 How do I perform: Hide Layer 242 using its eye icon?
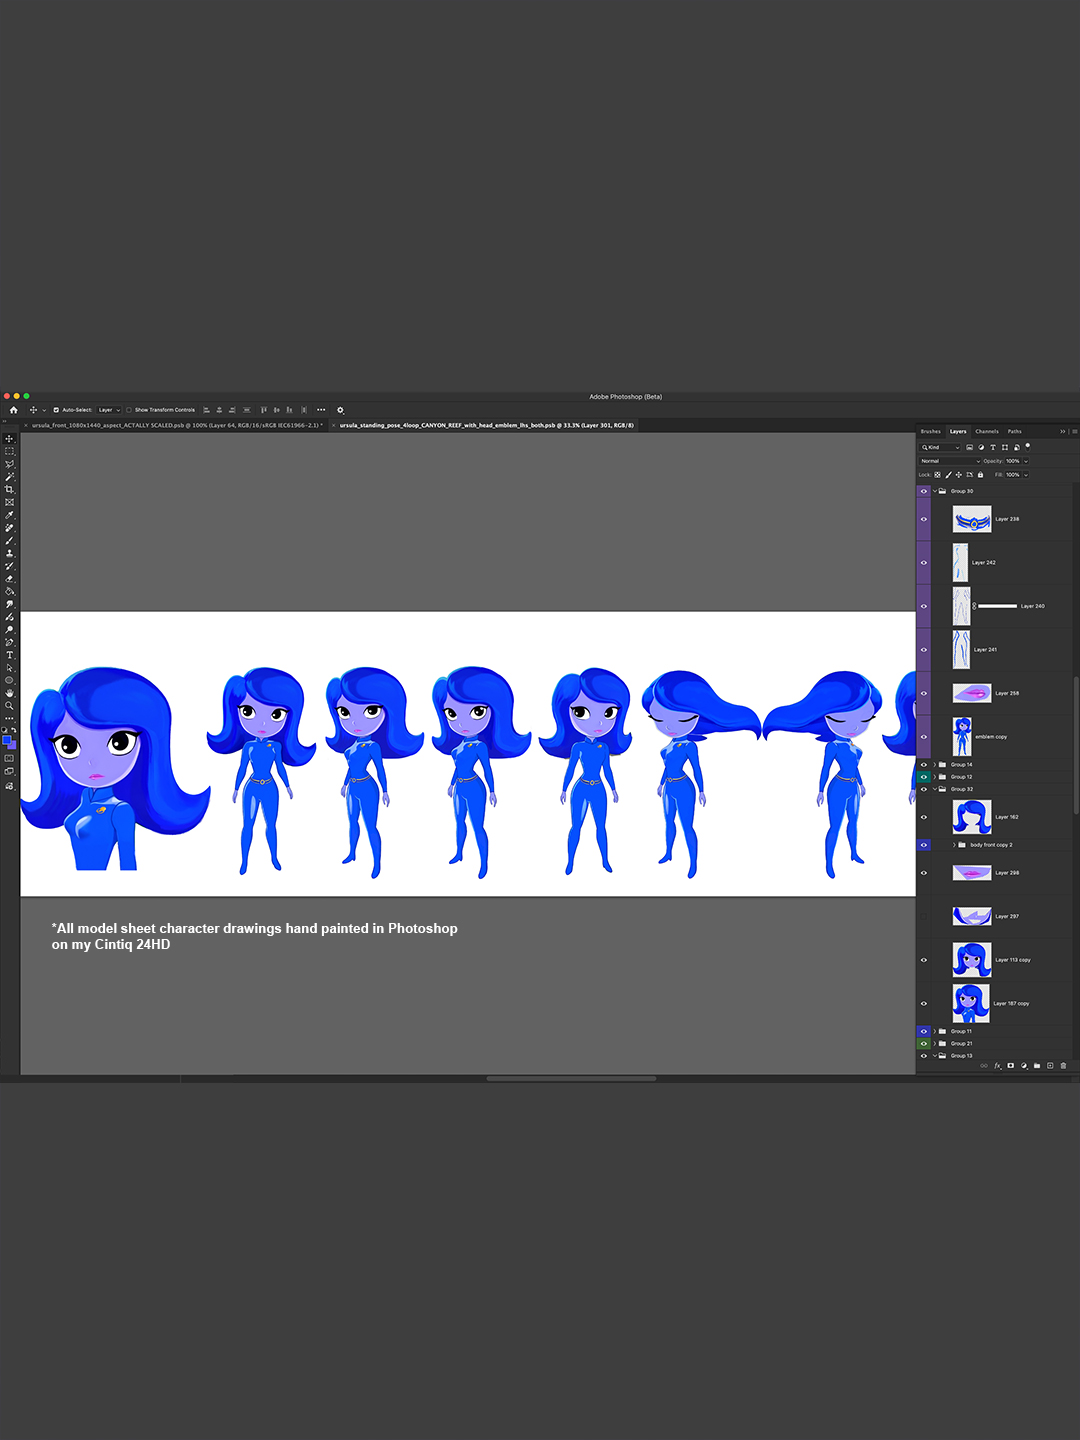pyautogui.click(x=924, y=563)
